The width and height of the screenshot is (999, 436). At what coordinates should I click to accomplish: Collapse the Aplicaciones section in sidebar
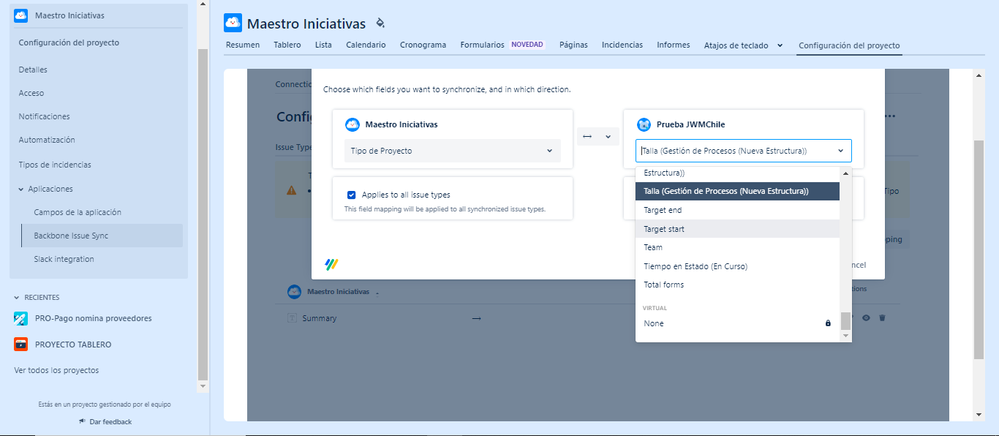pos(22,189)
